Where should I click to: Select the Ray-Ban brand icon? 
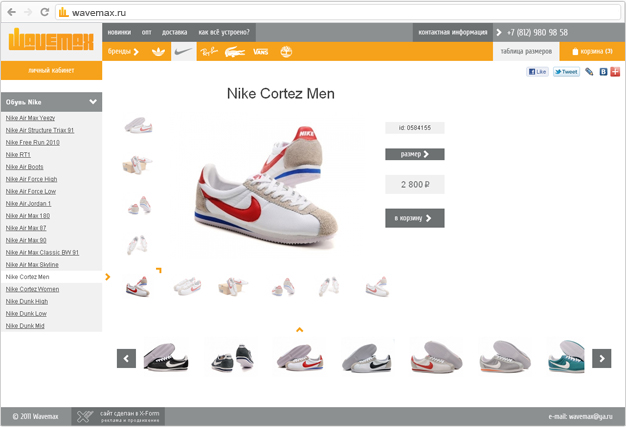pos(209,51)
